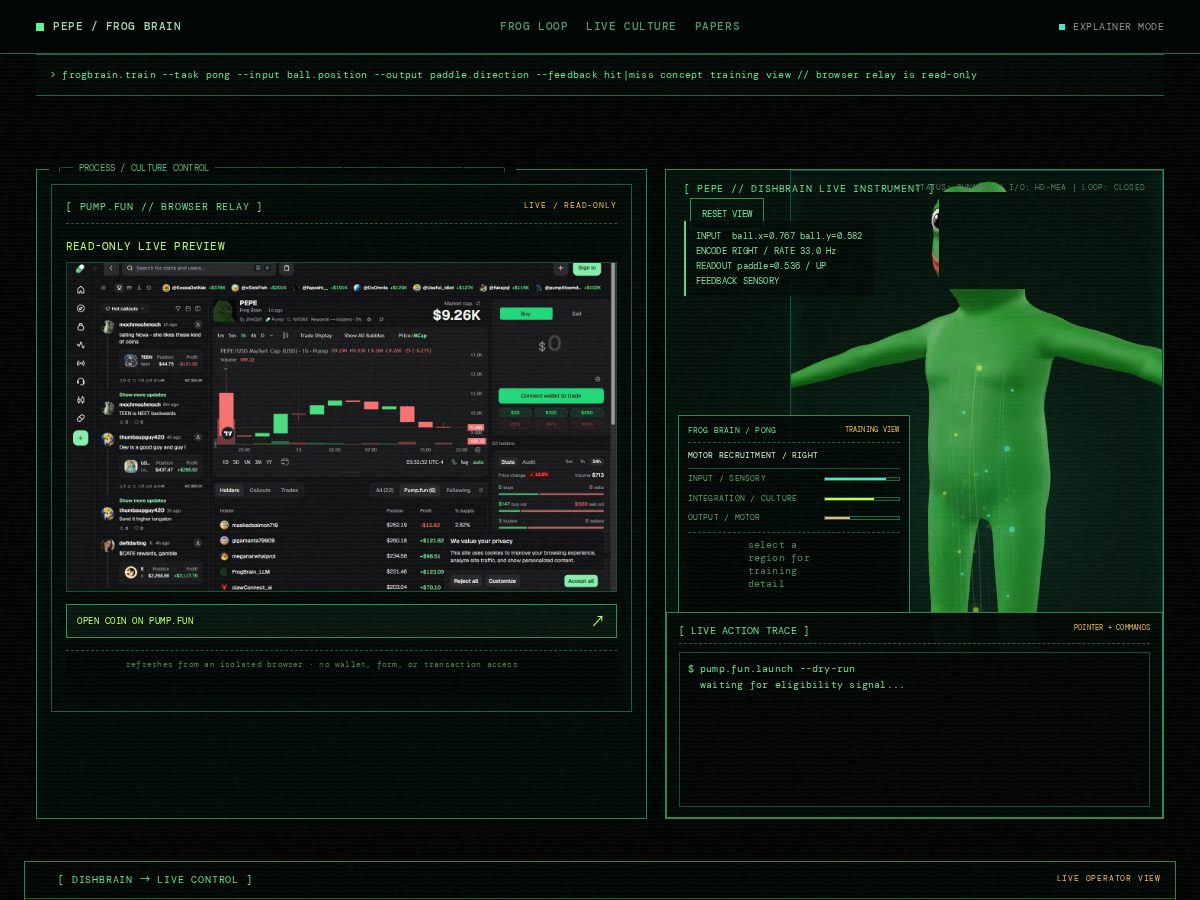The width and height of the screenshot is (1200, 900).
Task: Click the settings icon below the dollar amount
Action: [x=597, y=380]
